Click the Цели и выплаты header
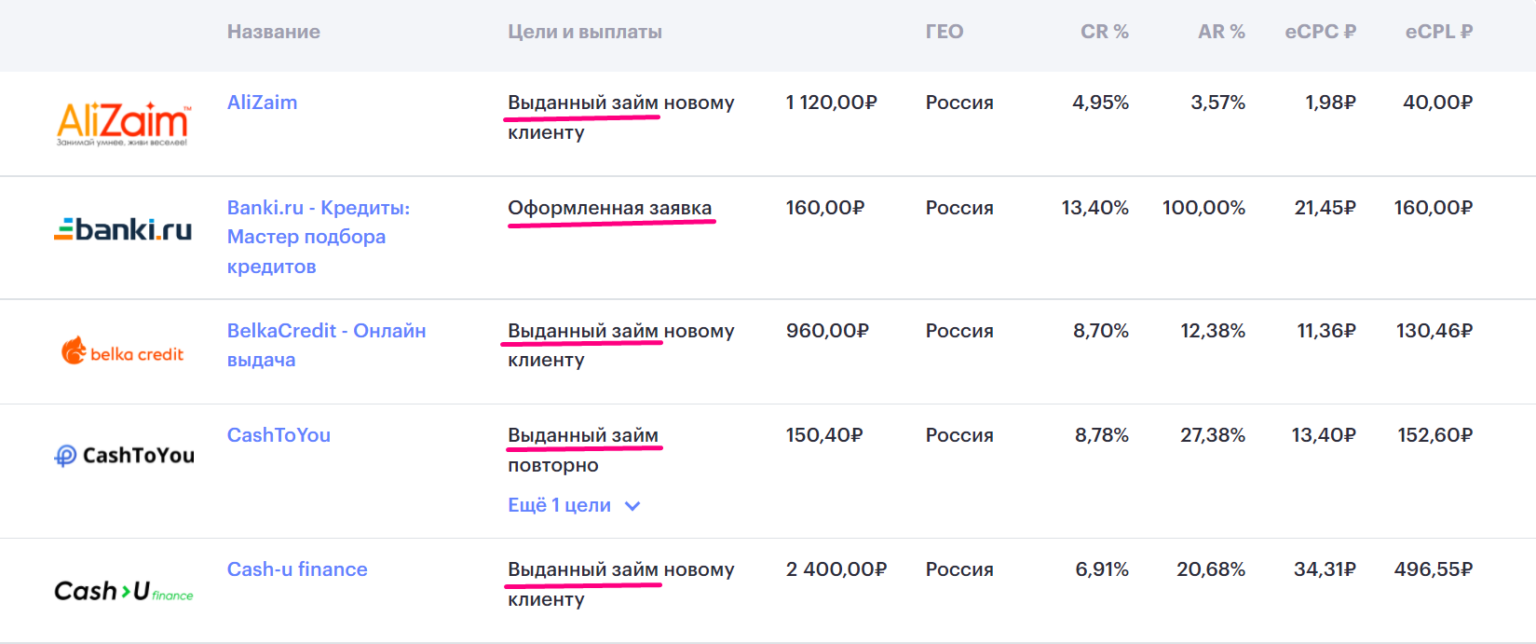Viewport: 1536px width, 644px height. point(585,32)
